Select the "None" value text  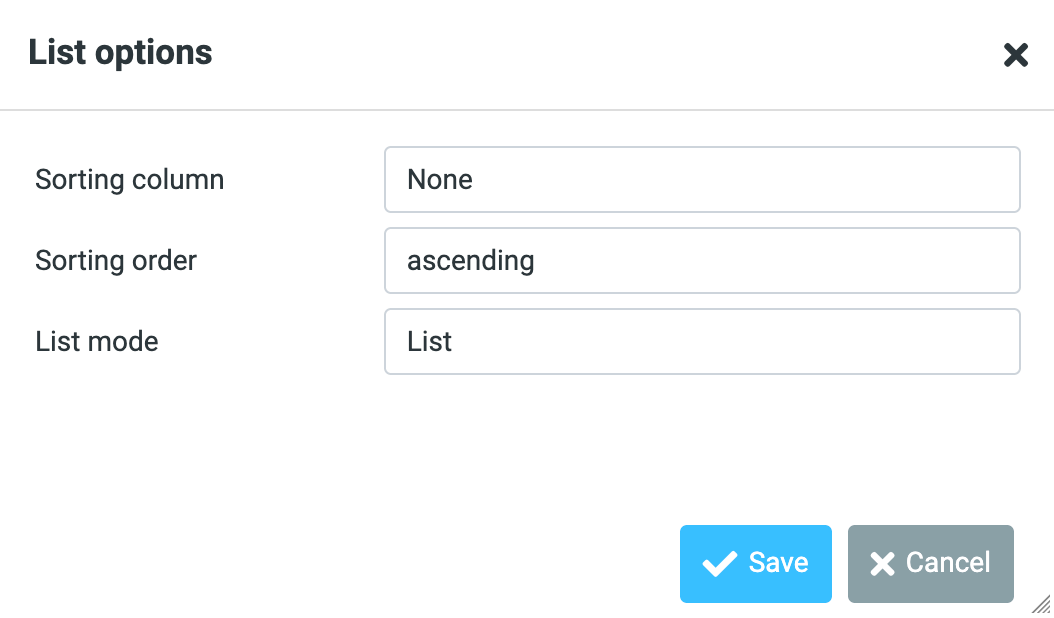point(440,180)
